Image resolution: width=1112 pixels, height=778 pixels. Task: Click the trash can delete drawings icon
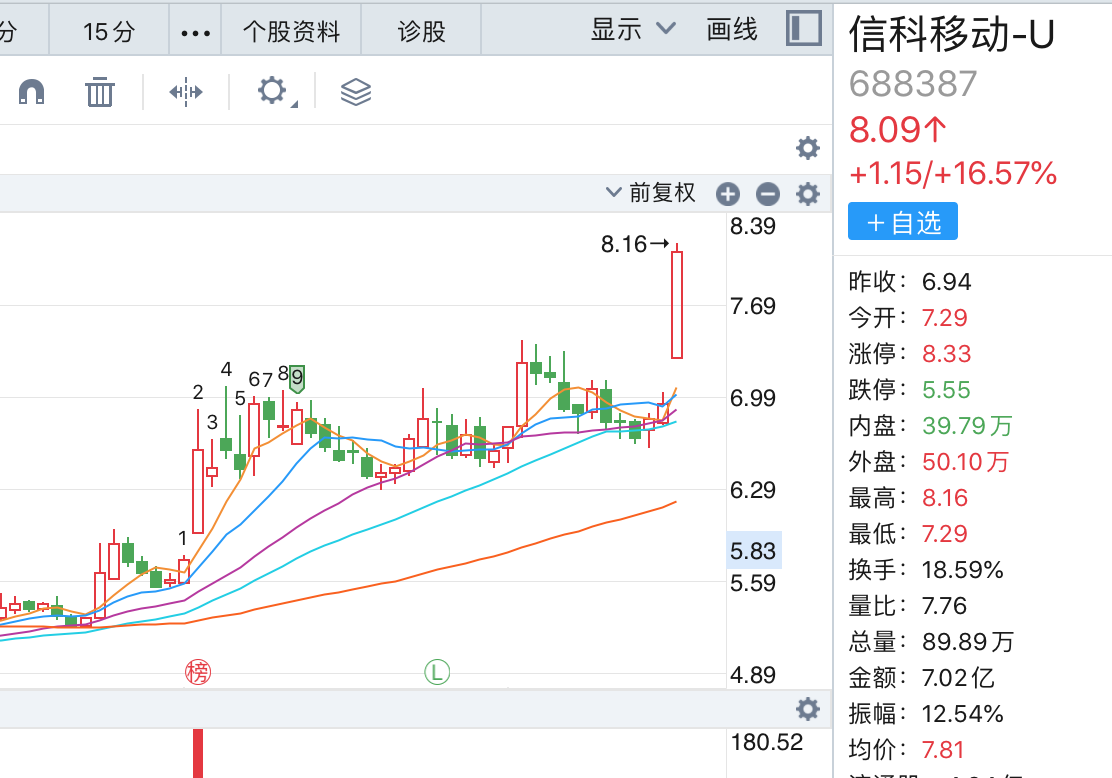click(99, 92)
